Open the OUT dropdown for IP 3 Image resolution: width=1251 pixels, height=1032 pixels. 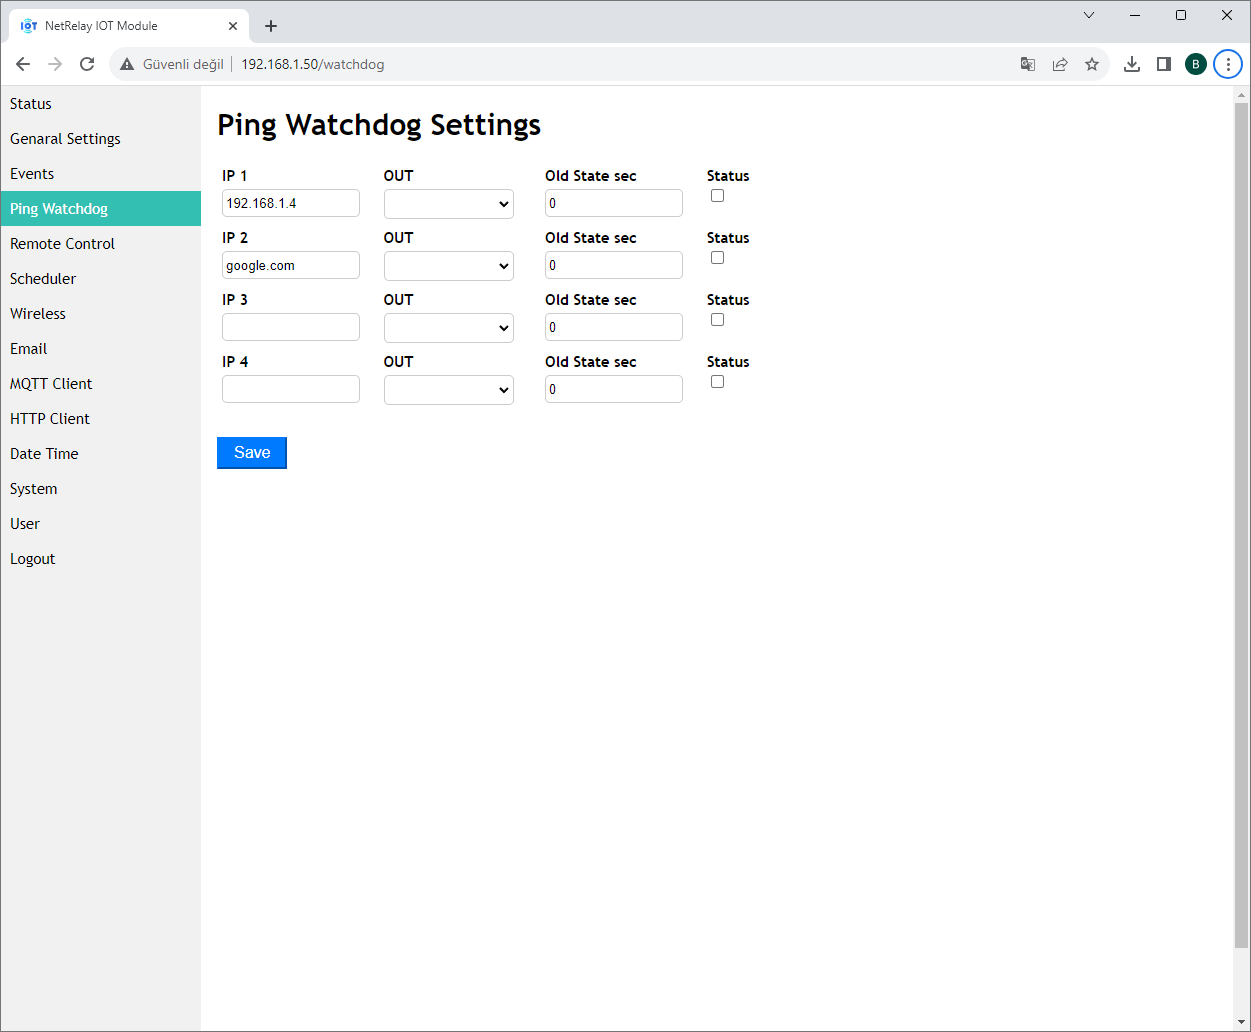448,328
